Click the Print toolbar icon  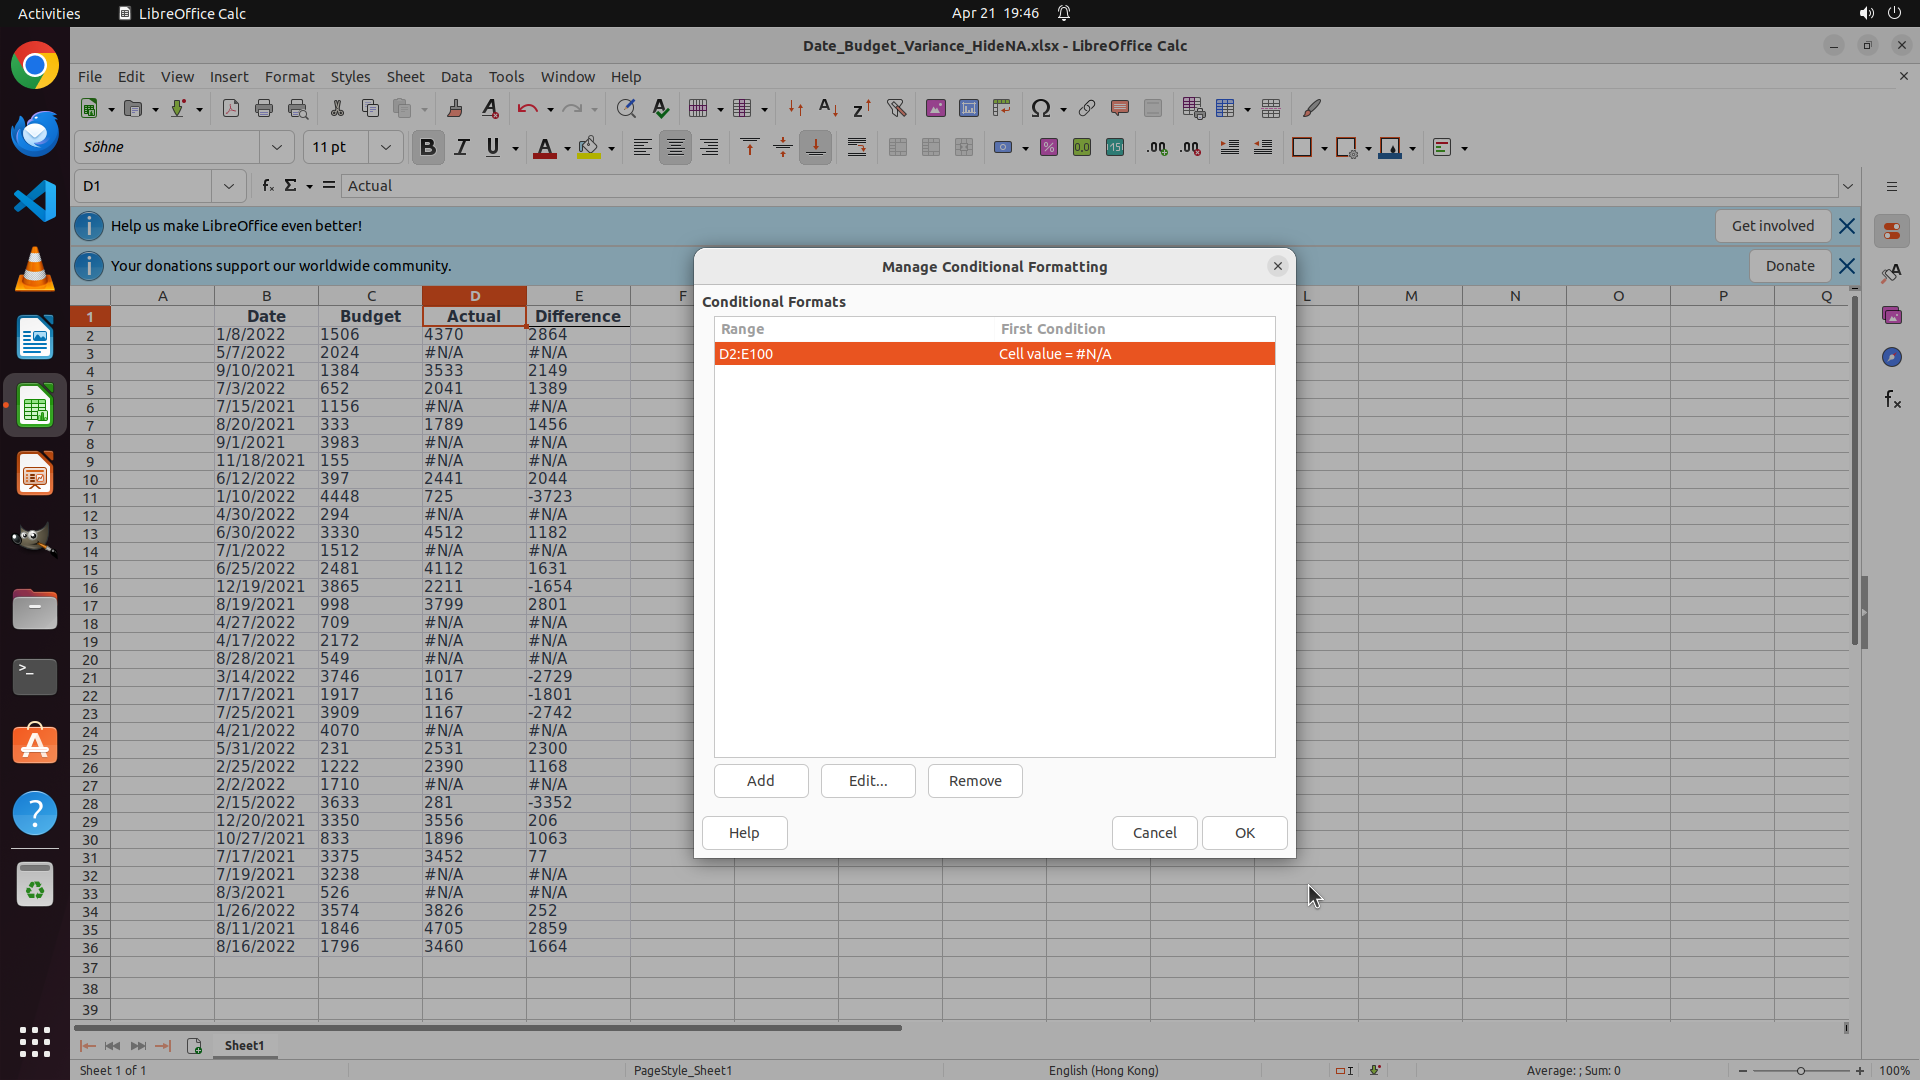point(264,108)
